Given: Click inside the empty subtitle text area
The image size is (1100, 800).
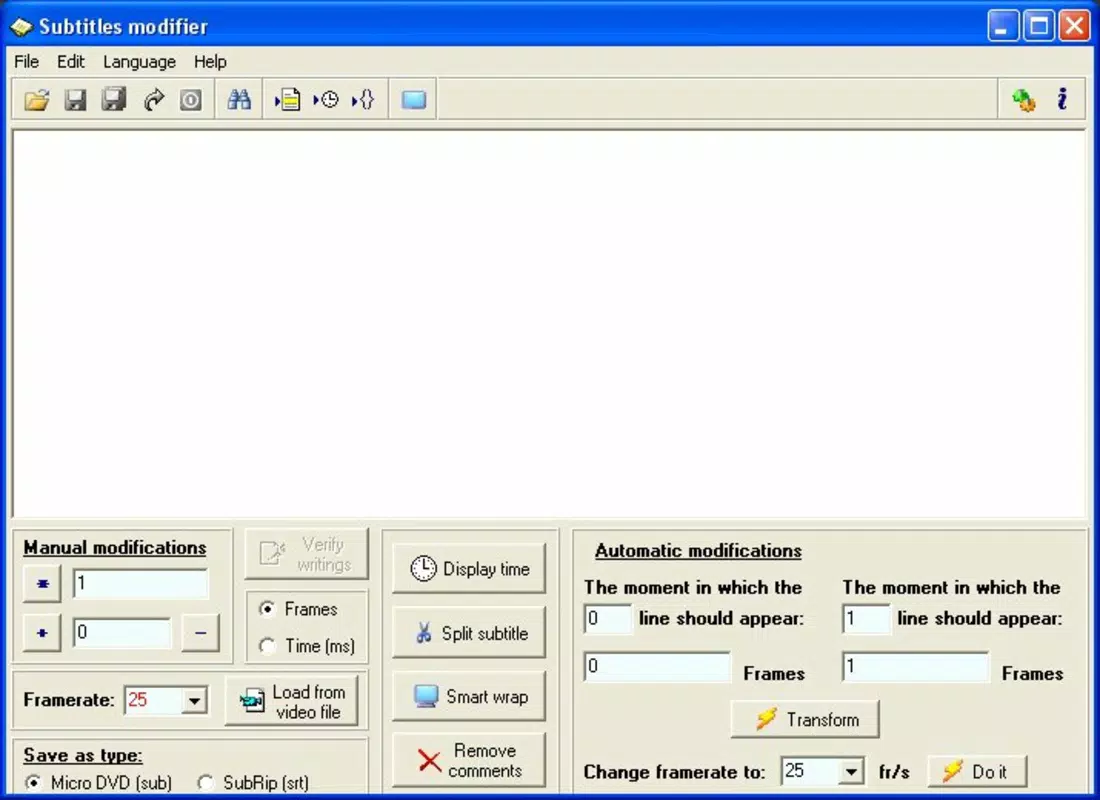Looking at the screenshot, I should click(x=549, y=324).
